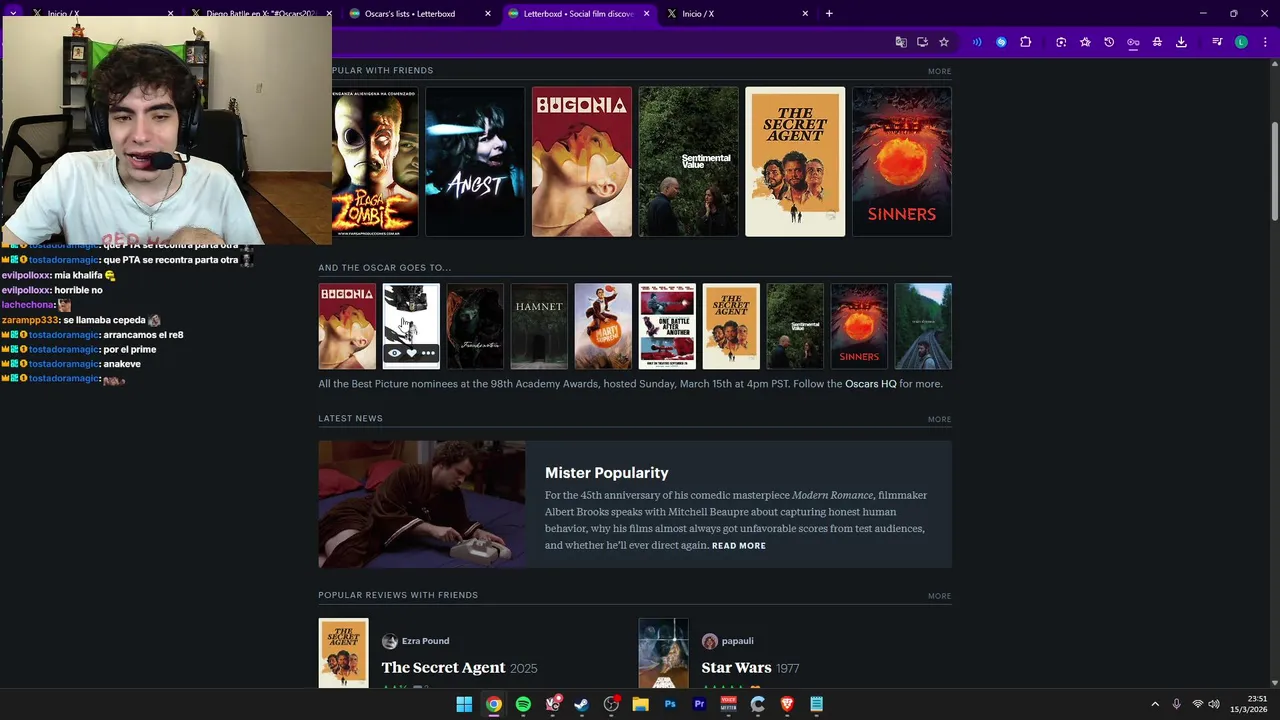
Task: Open the large Sinners poster
Action: pos(902,162)
